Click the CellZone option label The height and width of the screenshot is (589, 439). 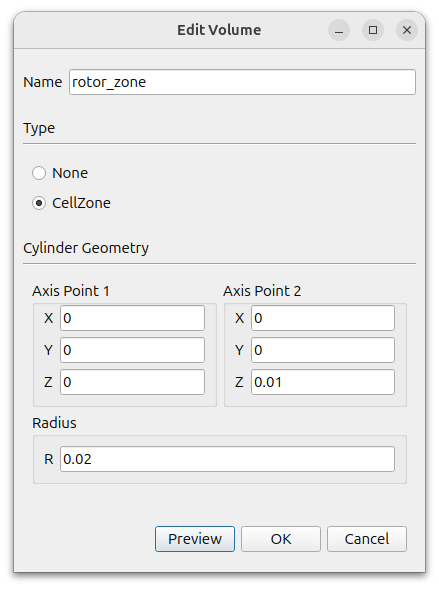click(81, 203)
